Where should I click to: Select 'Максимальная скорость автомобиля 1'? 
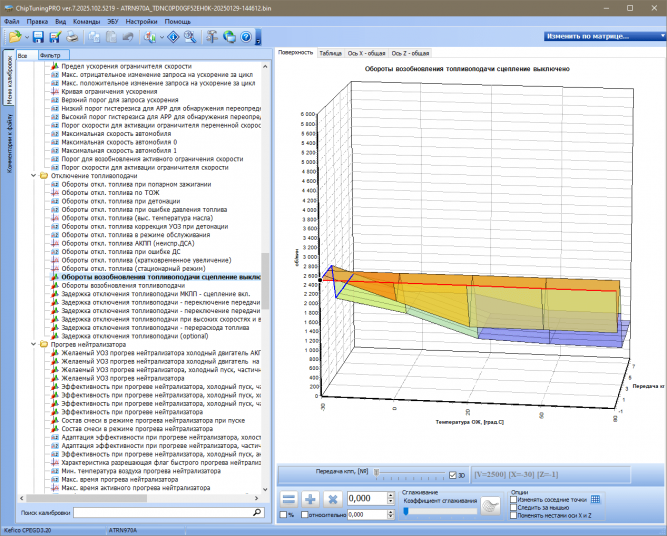coord(119,151)
